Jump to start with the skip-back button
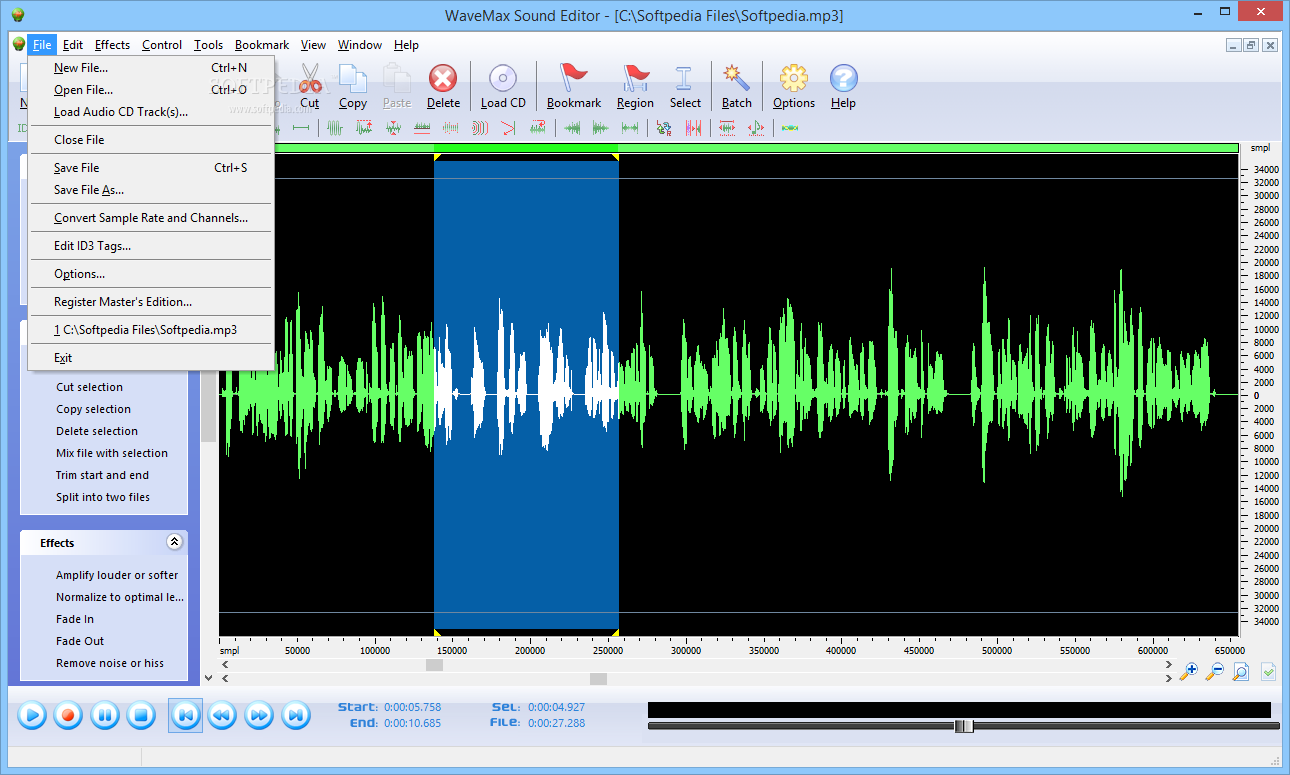This screenshot has height=775, width=1290. click(185, 715)
